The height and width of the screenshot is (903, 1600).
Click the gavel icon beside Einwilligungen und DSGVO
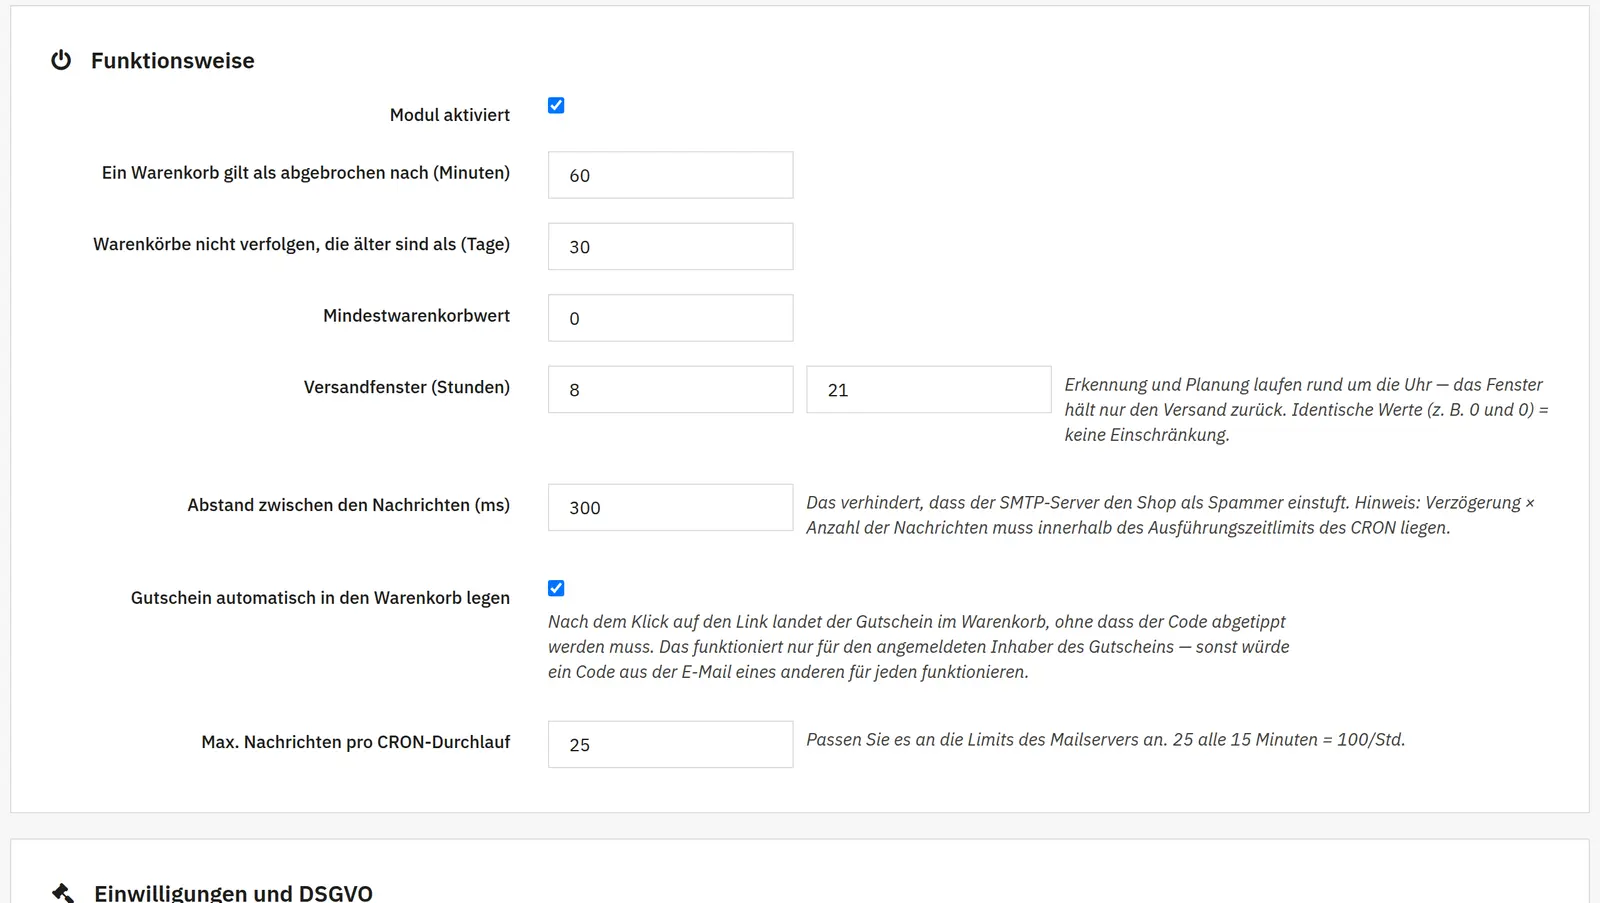point(63,892)
